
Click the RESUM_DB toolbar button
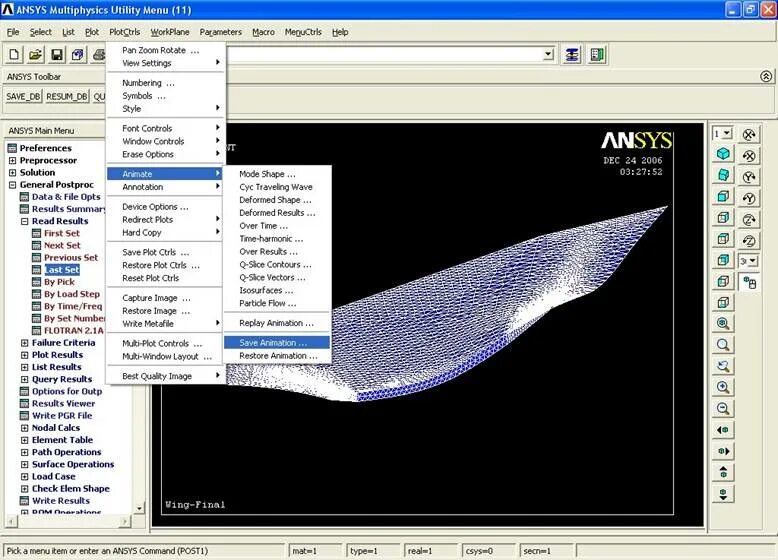[66, 96]
